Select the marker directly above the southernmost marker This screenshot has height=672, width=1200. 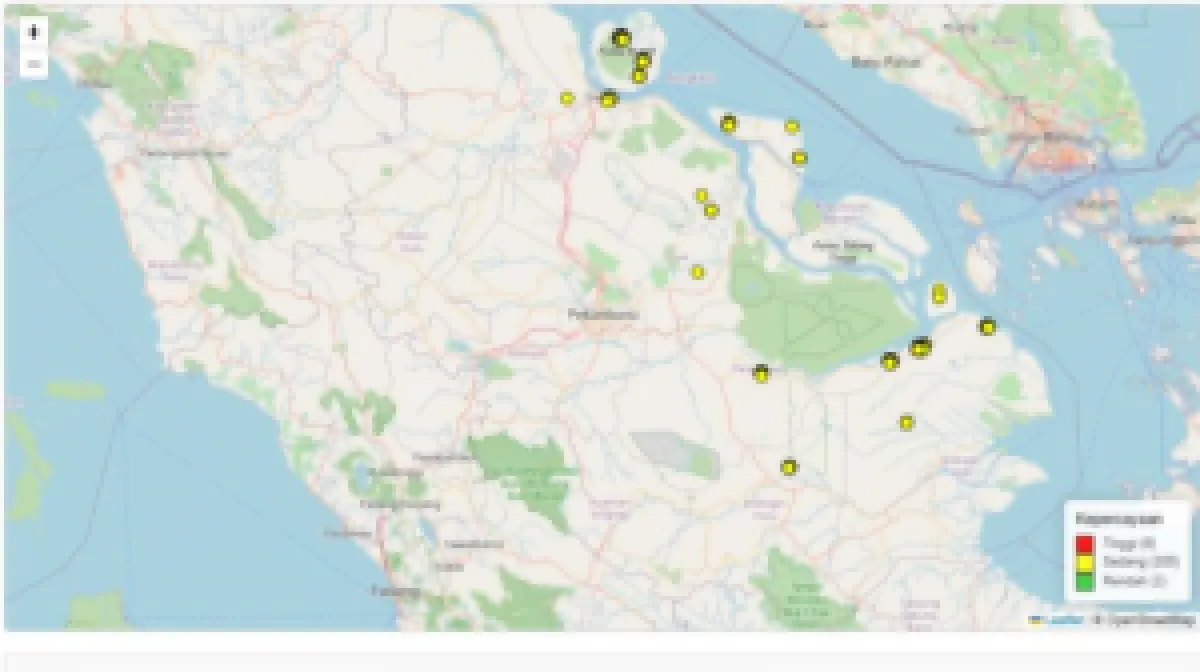[761, 373]
